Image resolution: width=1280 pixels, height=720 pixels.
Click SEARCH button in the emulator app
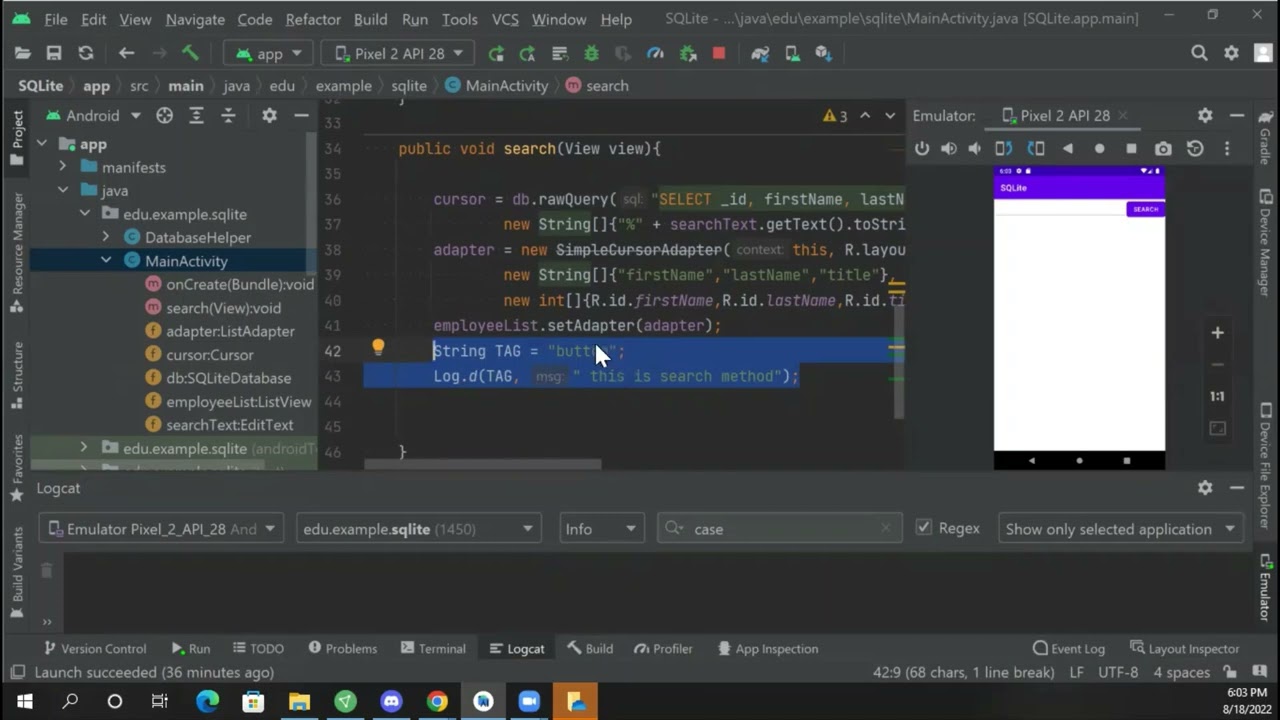coord(1145,209)
